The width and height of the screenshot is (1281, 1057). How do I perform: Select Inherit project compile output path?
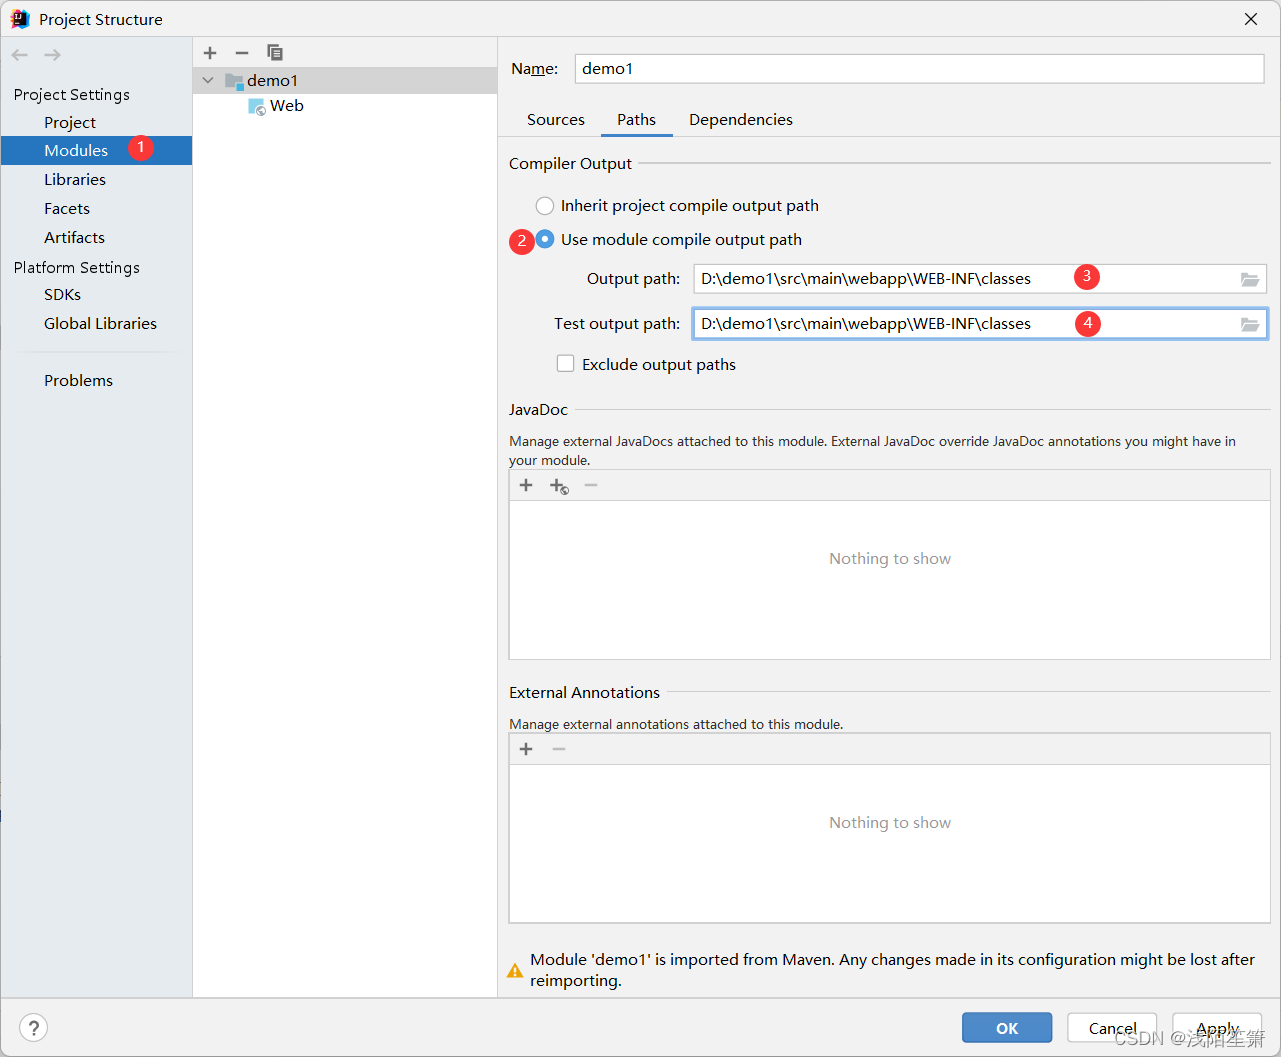pyautogui.click(x=544, y=205)
